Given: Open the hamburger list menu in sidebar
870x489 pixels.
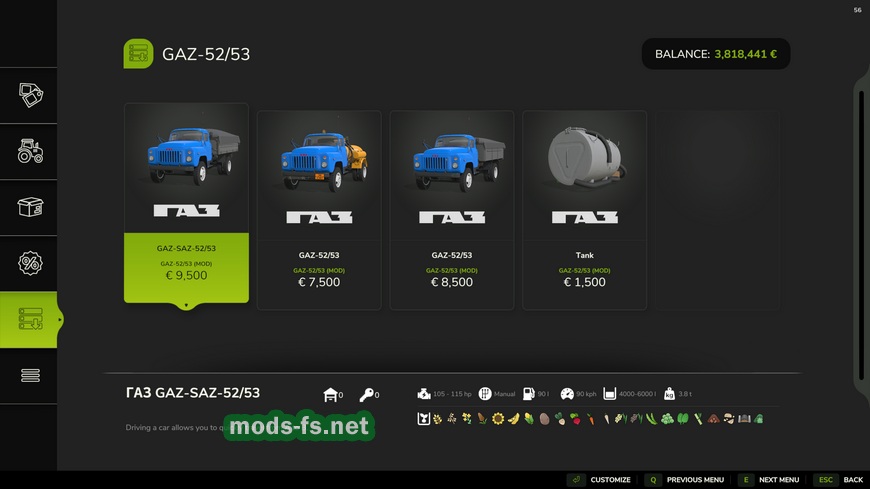Looking at the screenshot, I should [31, 375].
